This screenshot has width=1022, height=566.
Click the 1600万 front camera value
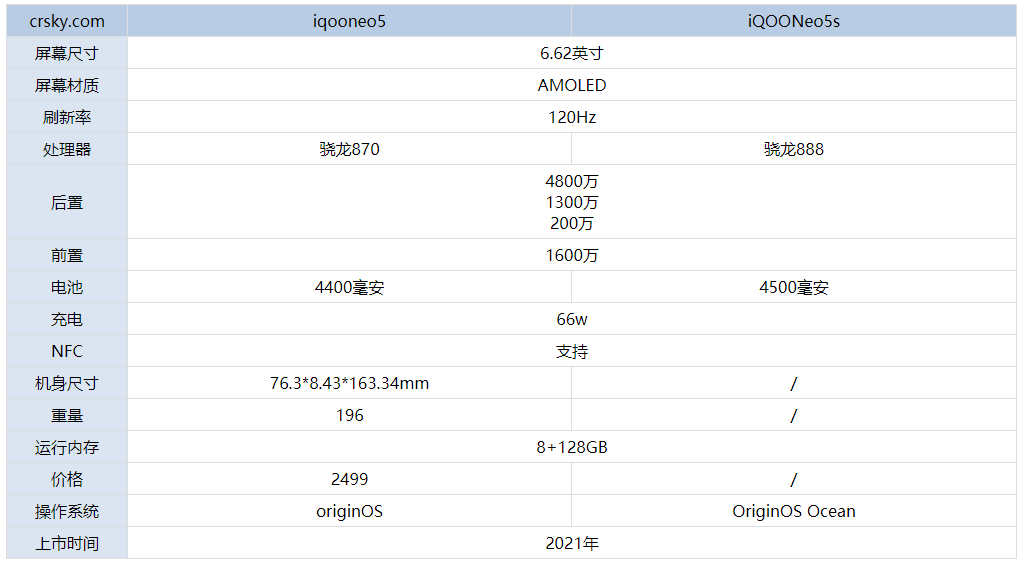(x=571, y=255)
